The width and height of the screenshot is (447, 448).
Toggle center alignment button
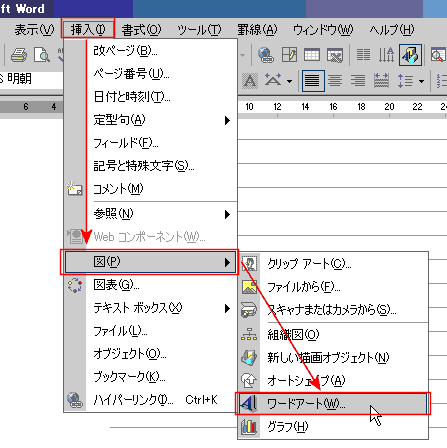tap(335, 81)
